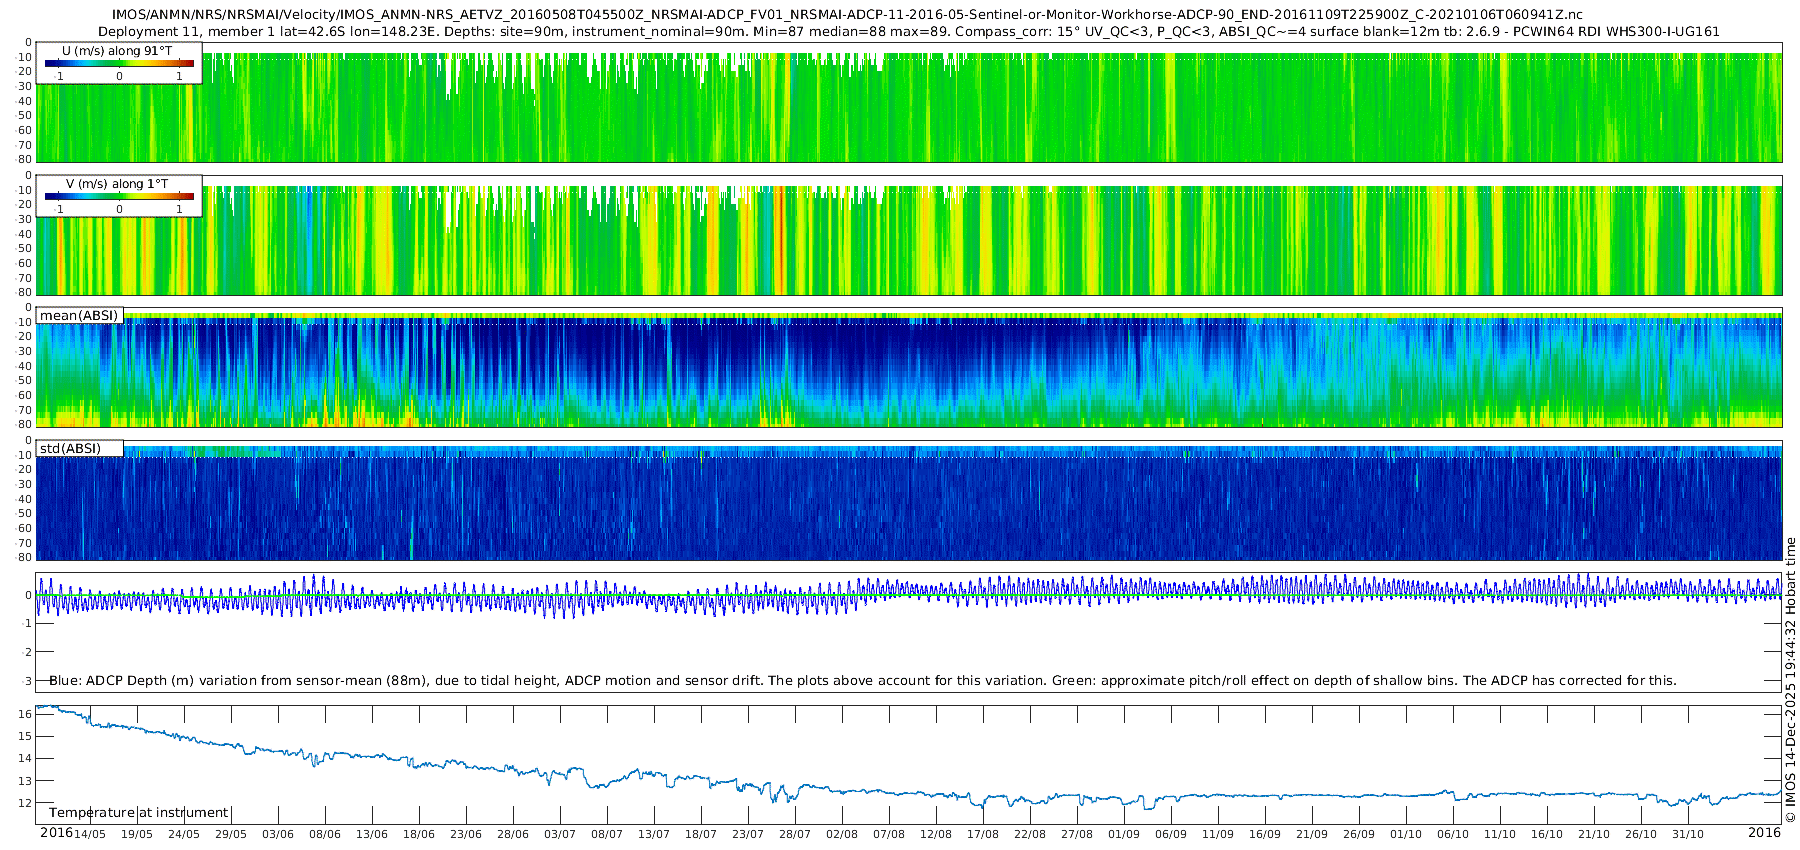
Task: Click the 'Temperature at instrument' label
Action: 138,812
